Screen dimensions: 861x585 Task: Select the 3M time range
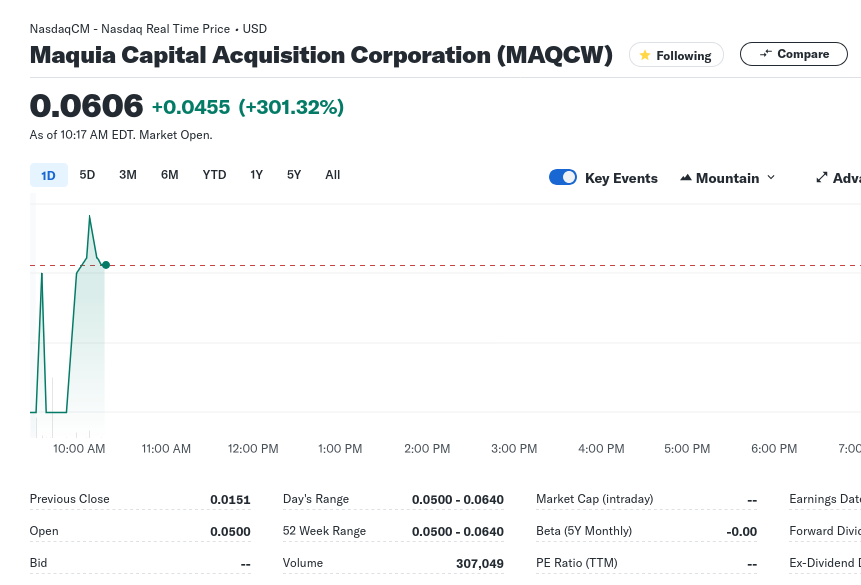pos(128,175)
